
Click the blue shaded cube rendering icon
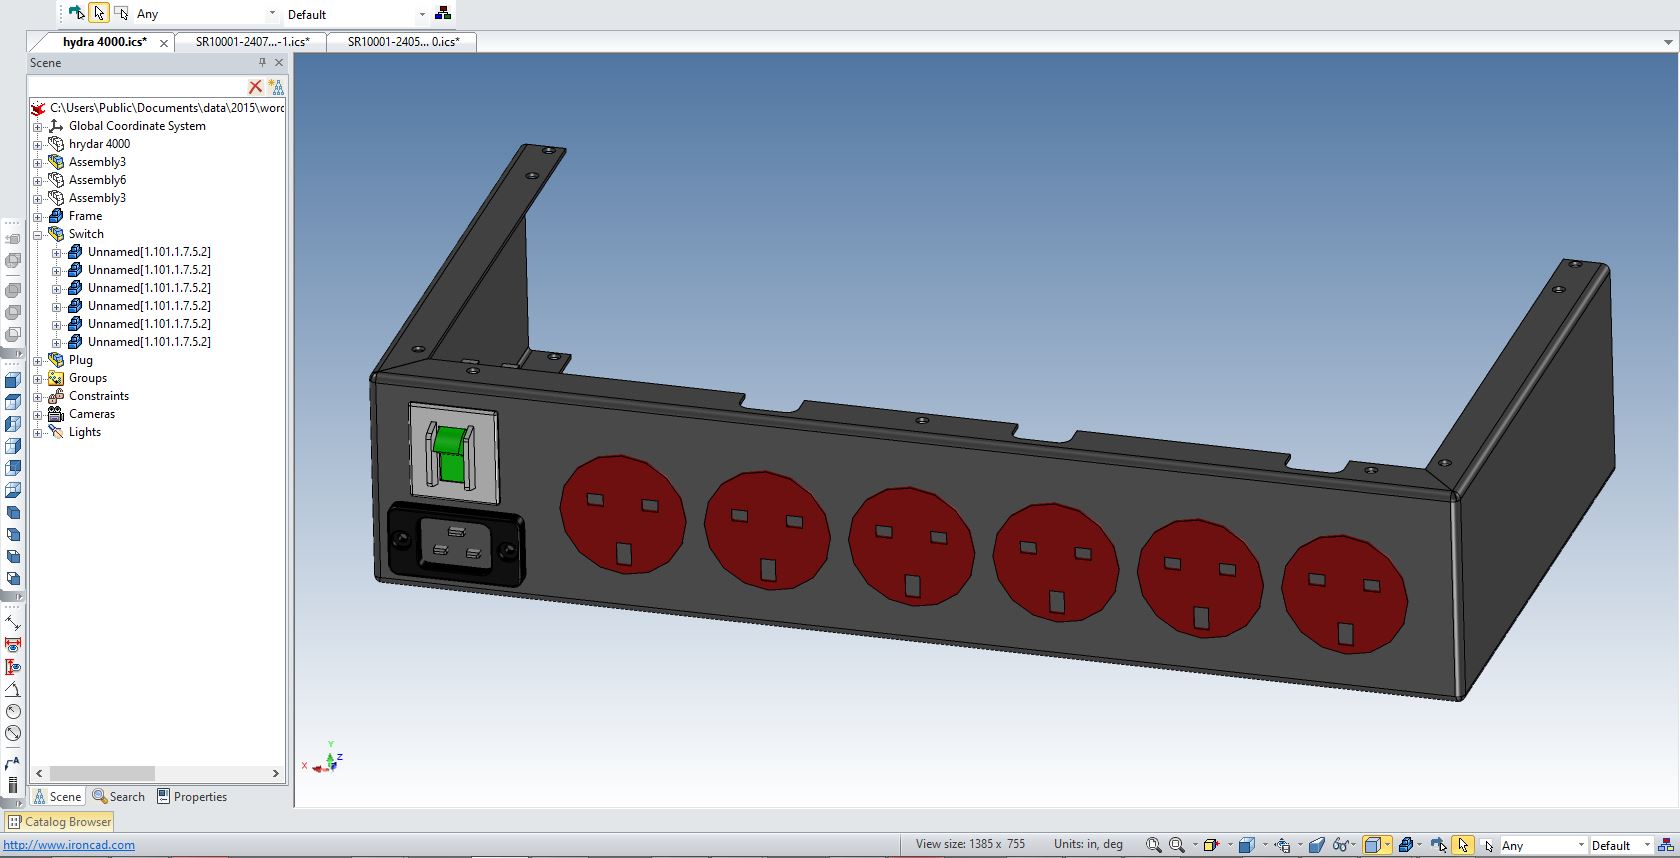pos(1246,845)
